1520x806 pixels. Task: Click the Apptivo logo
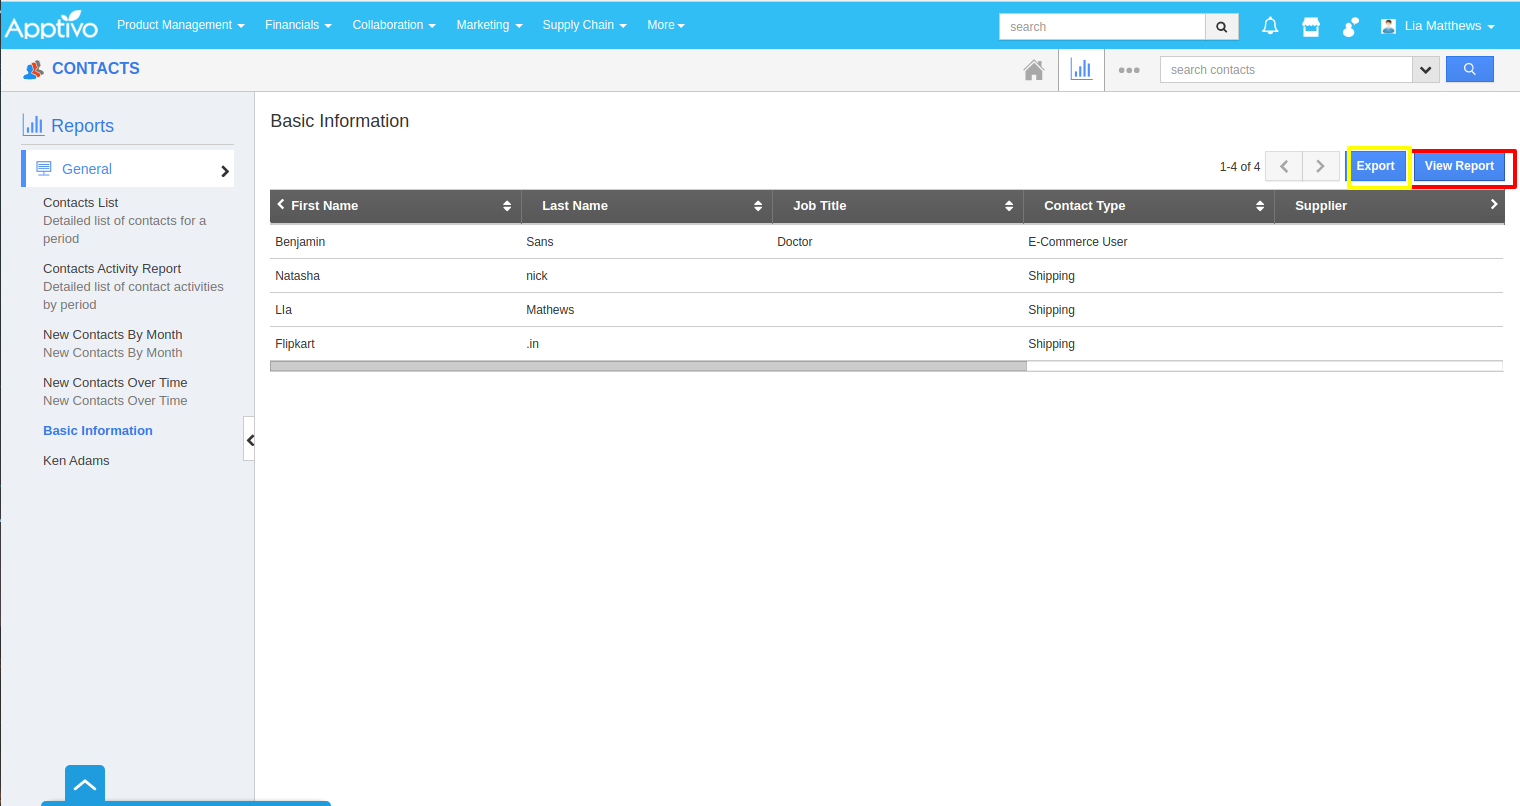point(52,25)
